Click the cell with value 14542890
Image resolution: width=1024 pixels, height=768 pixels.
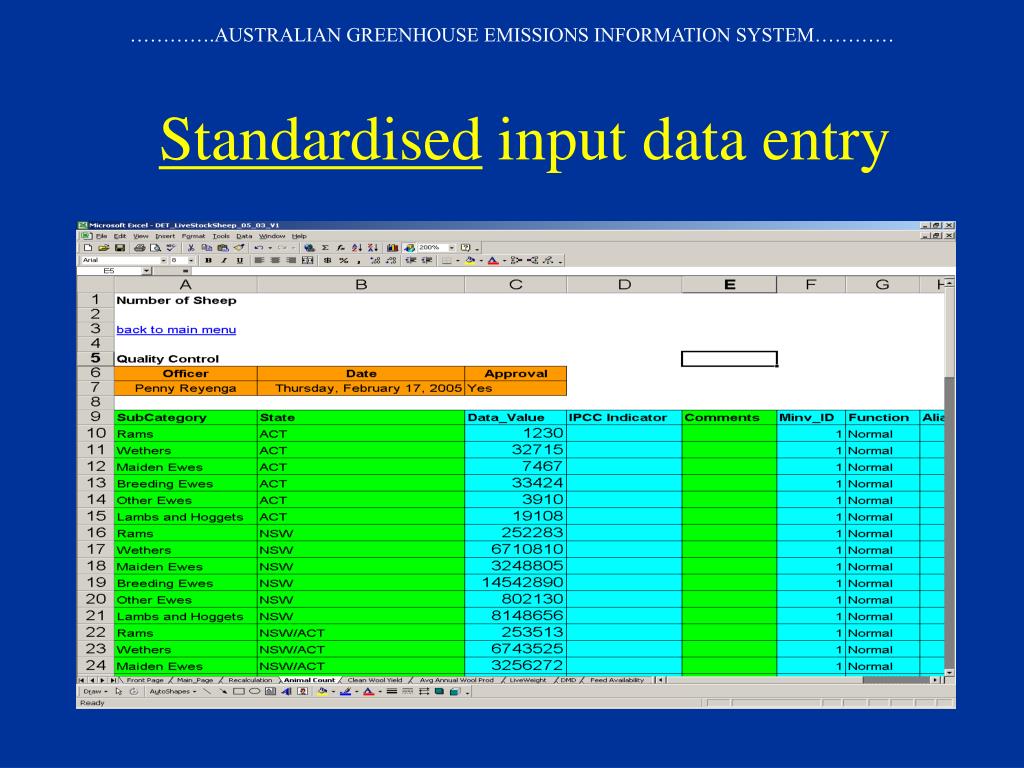[x=515, y=583]
